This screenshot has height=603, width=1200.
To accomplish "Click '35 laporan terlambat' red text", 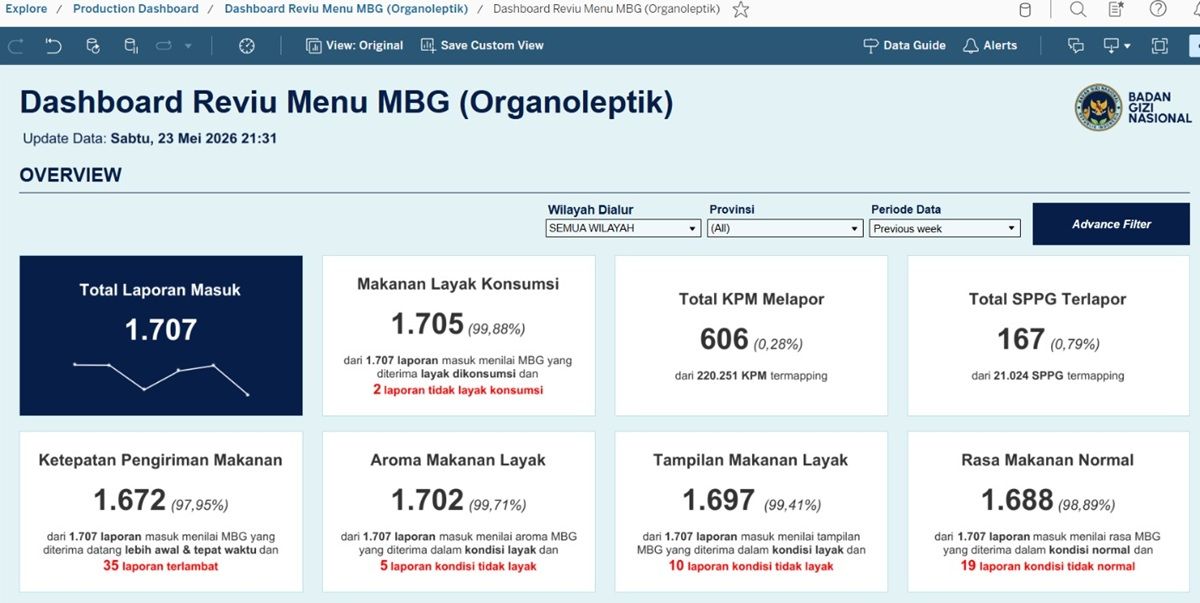I will pos(161,566).
